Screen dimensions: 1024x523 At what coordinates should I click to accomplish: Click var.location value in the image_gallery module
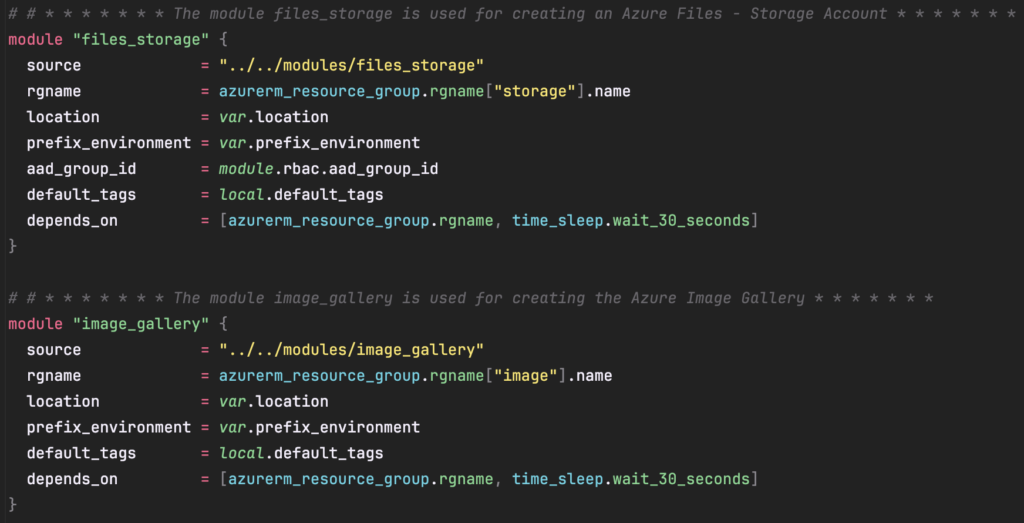(x=274, y=402)
